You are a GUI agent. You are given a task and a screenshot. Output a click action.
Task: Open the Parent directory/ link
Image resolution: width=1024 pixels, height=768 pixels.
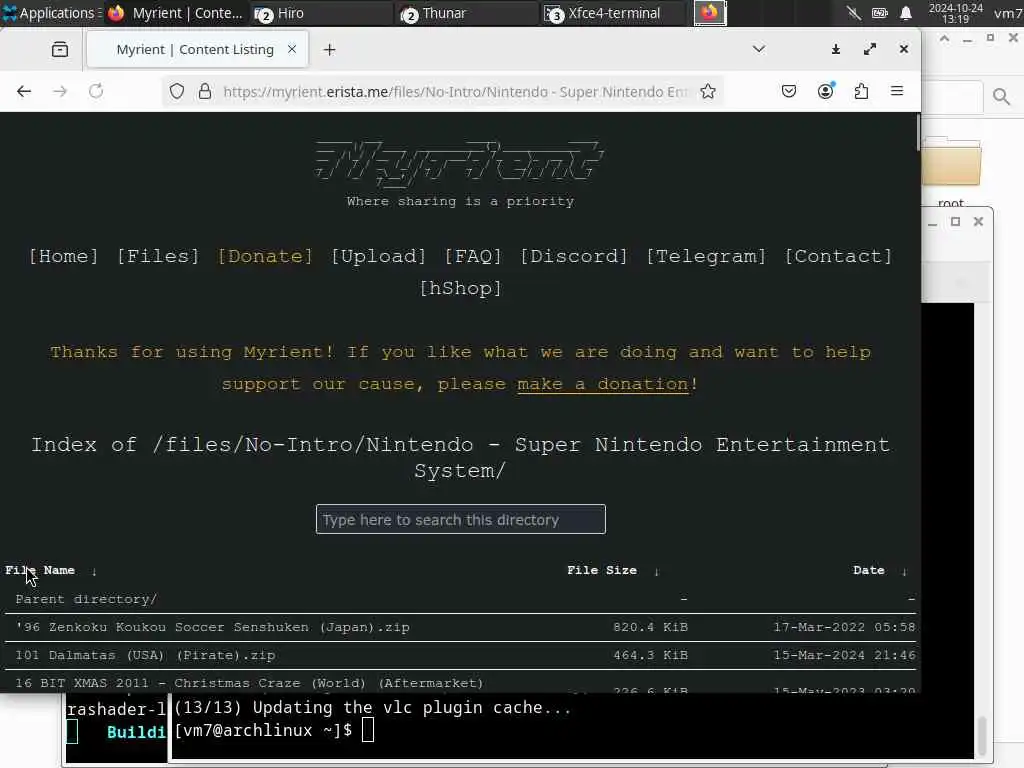click(86, 599)
